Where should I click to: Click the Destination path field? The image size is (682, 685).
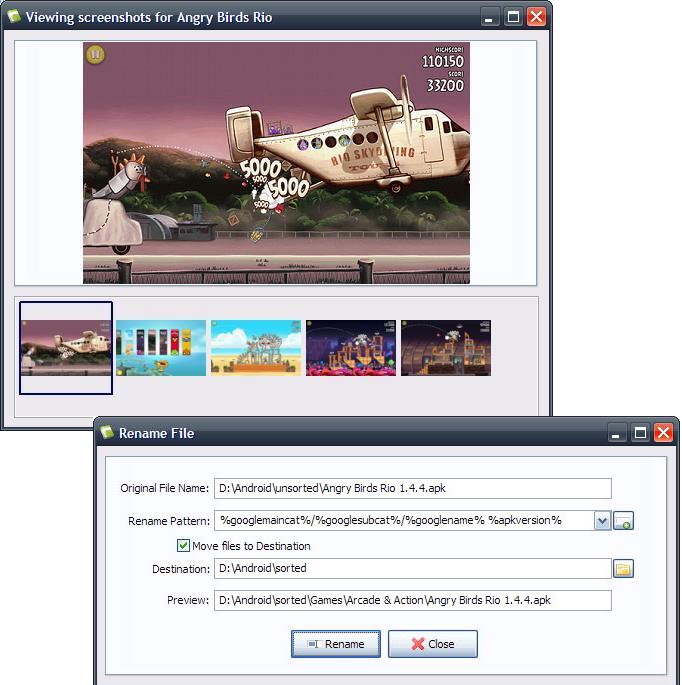pos(412,568)
